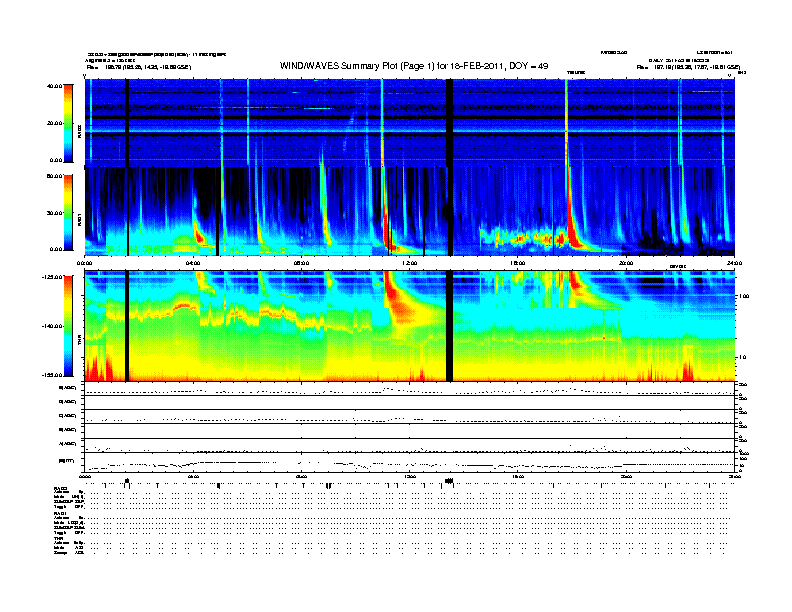792x612 pixels.
Task: Click the wide black data gap in RAD2 panel
Action: 450,123
